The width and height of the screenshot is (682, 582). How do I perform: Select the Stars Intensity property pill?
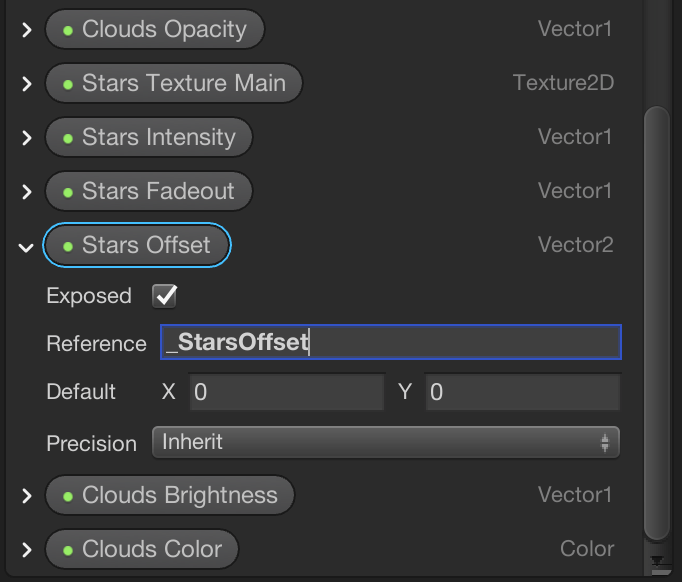(149, 138)
